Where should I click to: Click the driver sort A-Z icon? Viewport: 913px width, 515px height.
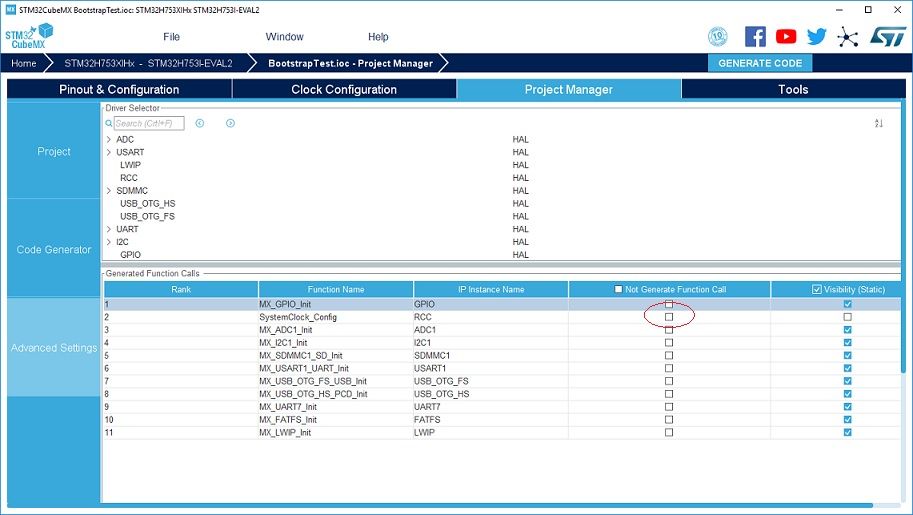pyautogui.click(x=879, y=123)
